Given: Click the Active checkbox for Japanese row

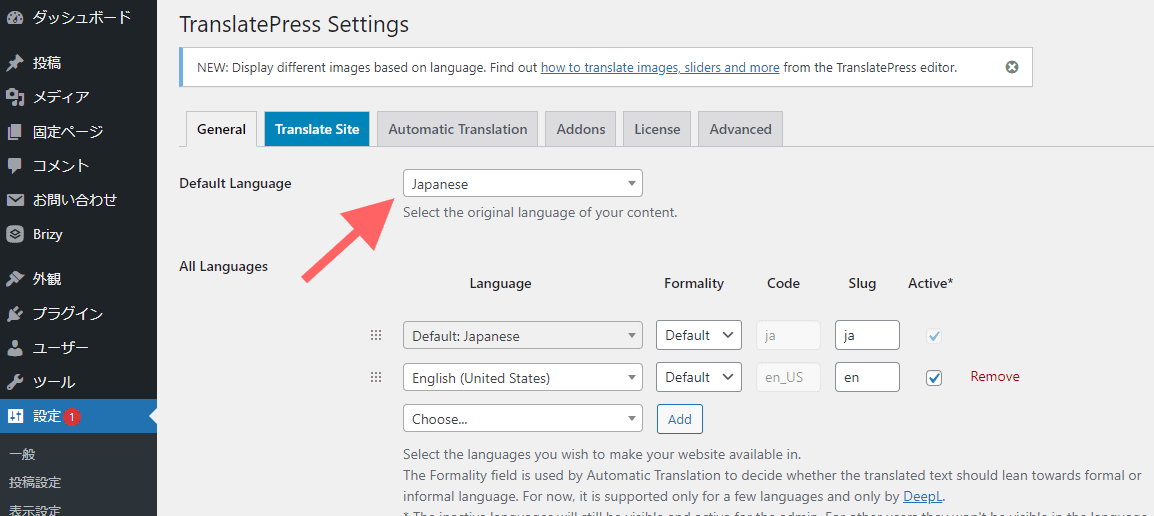Looking at the screenshot, I should pos(934,336).
